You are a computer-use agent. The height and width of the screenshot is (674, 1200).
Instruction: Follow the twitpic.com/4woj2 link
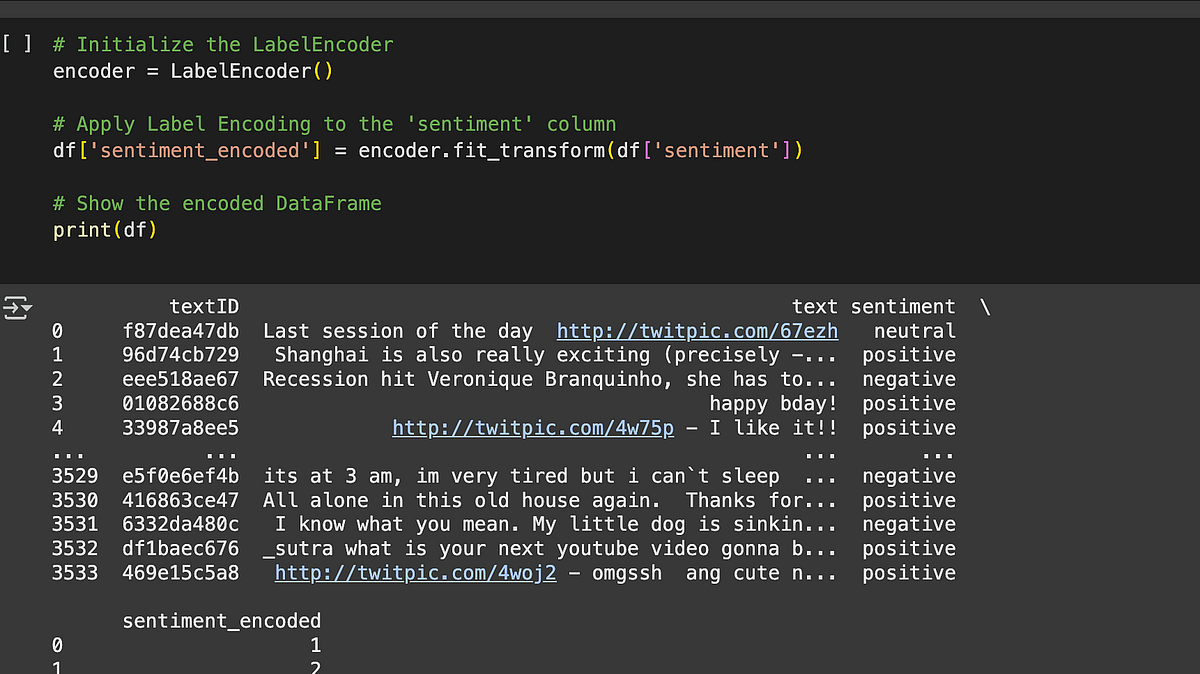coord(416,573)
